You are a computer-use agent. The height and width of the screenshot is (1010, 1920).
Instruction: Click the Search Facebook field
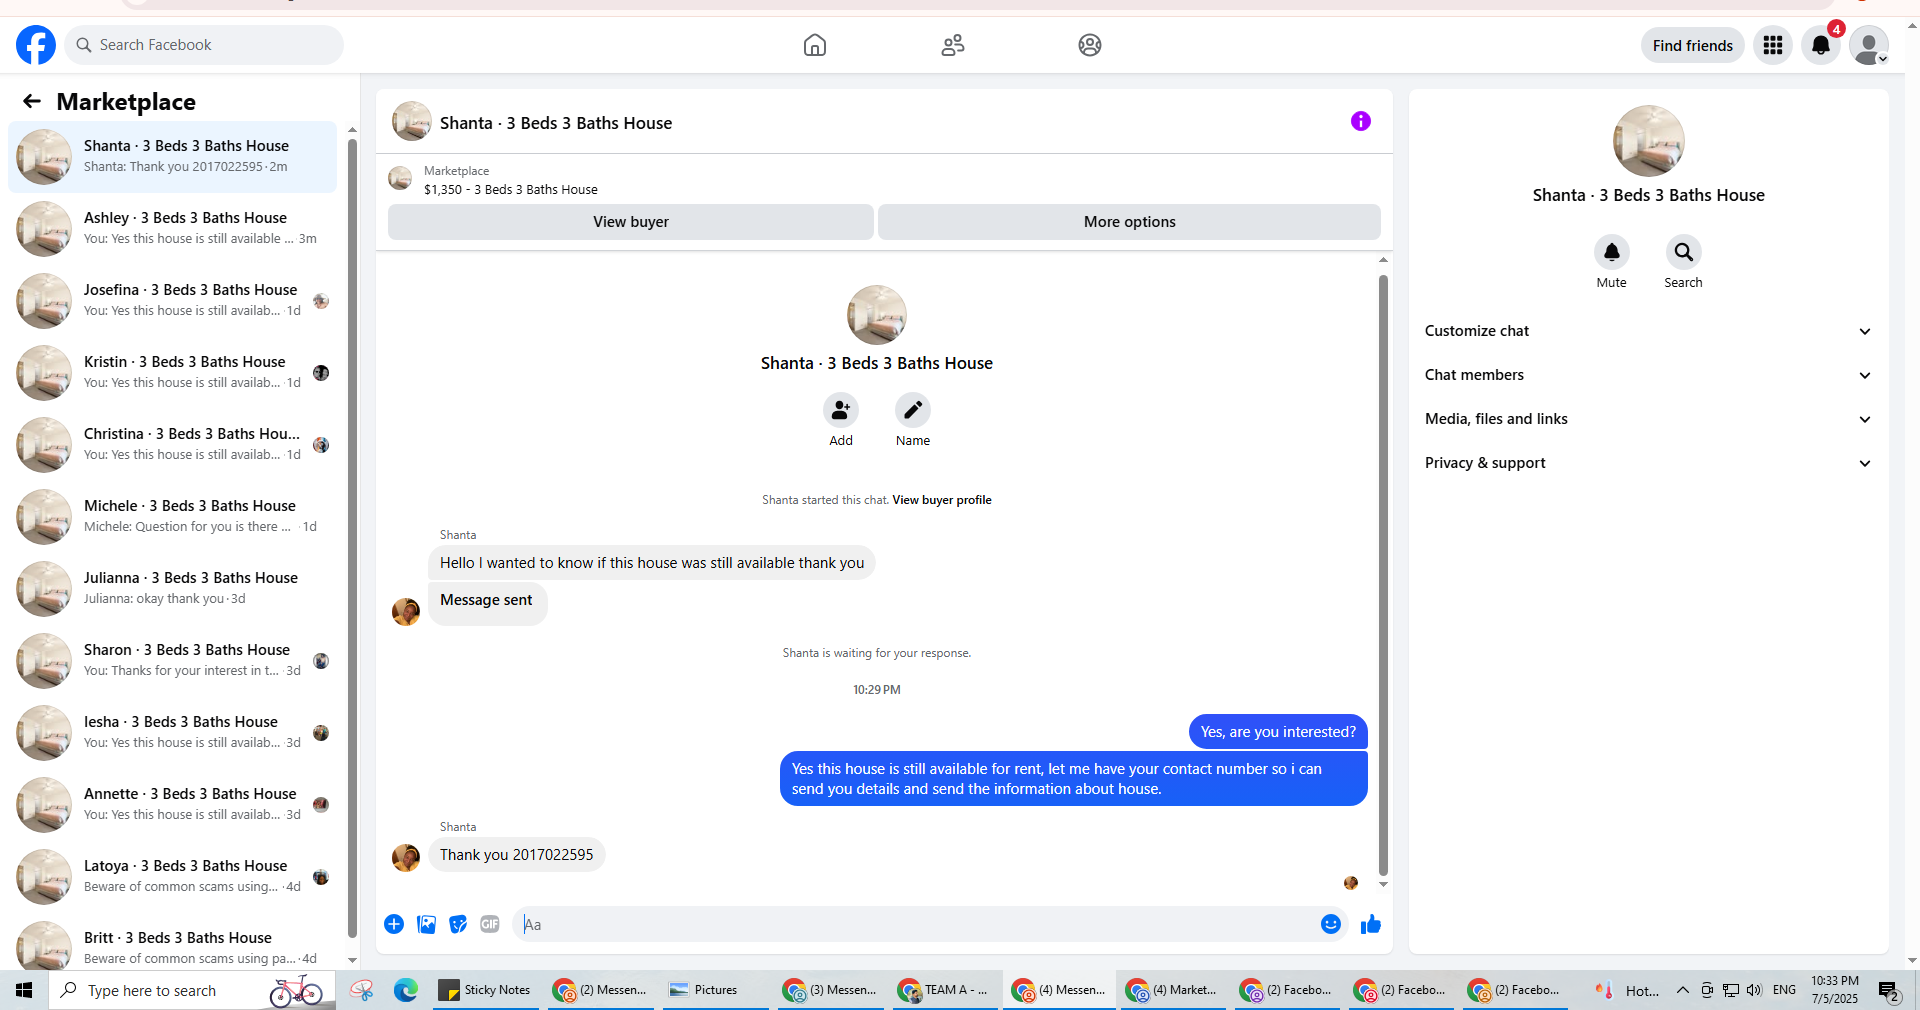204,45
